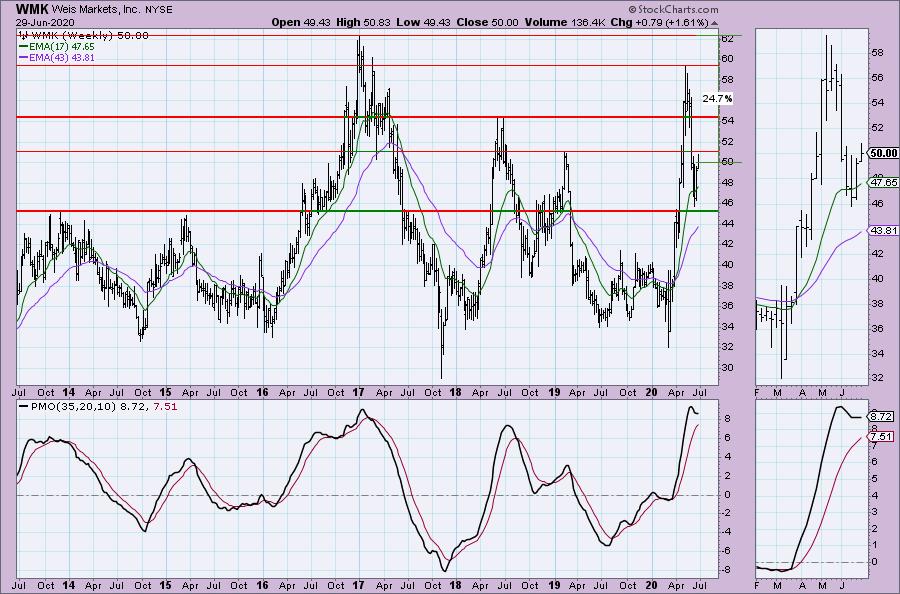The width and height of the screenshot is (900, 594).
Task: Click the 'Chg +0.79 (+1.61%)' value
Action: [660, 22]
